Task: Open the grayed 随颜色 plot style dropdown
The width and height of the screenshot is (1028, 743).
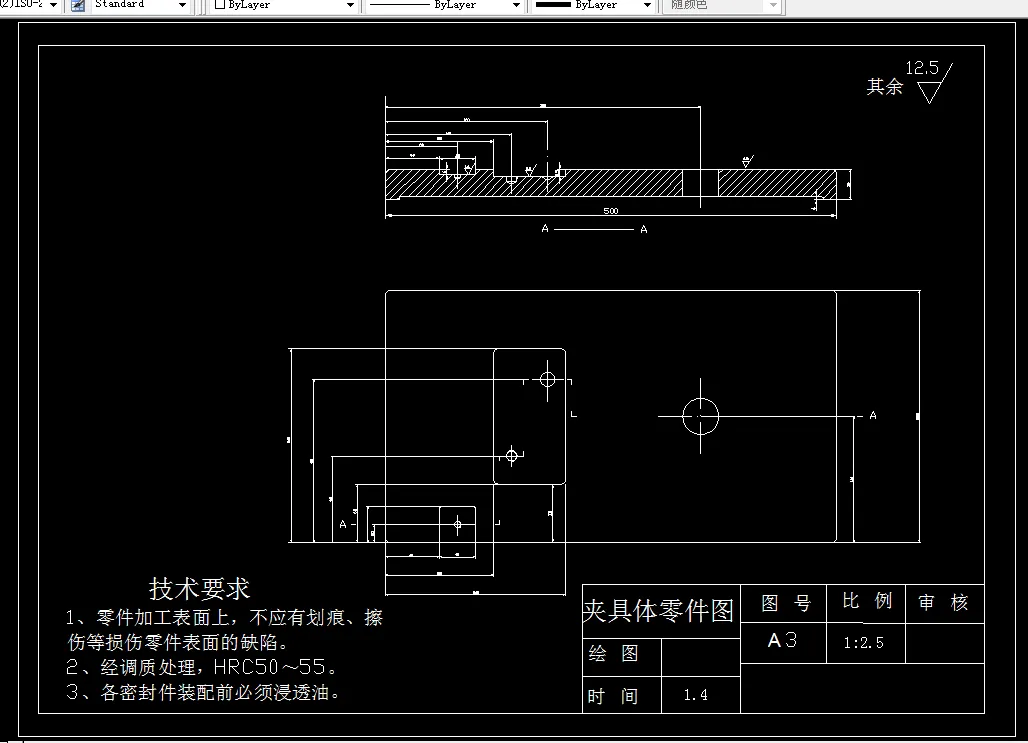Action: (771, 6)
